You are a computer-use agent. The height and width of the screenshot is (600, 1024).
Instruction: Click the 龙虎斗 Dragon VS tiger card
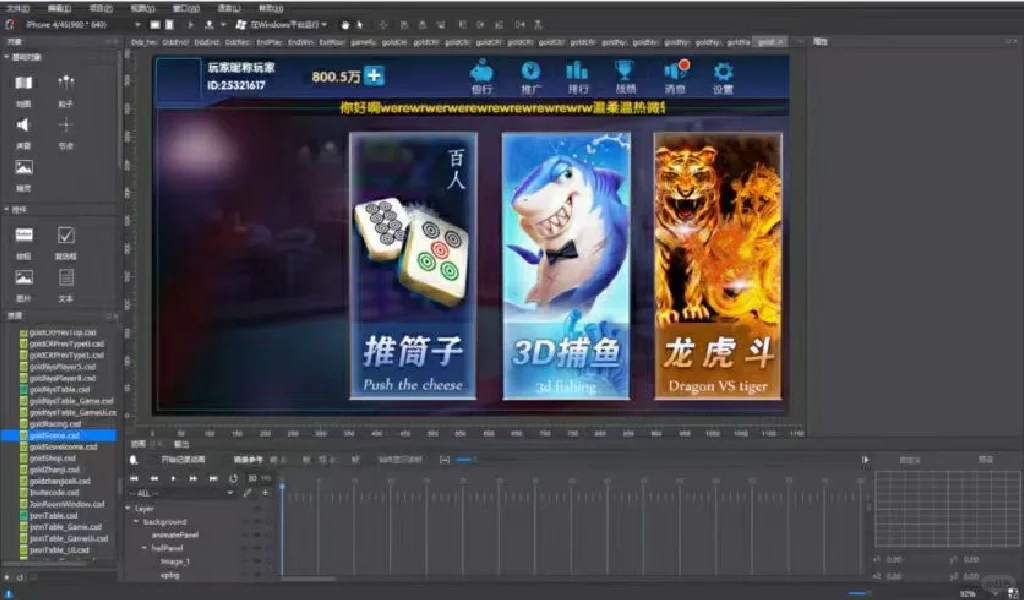click(x=718, y=266)
